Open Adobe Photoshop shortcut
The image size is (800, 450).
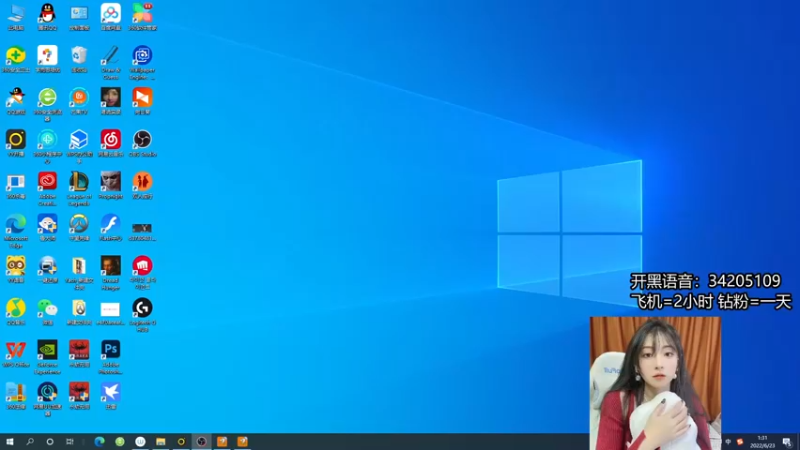click(111, 357)
